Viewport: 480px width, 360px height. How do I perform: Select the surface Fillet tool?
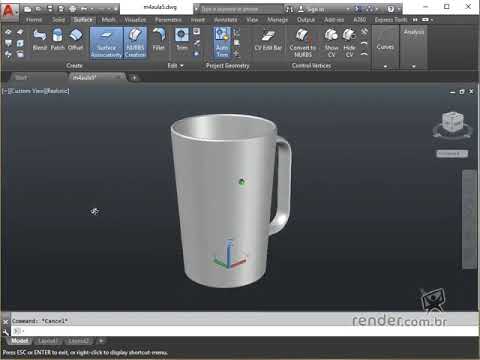point(159,40)
